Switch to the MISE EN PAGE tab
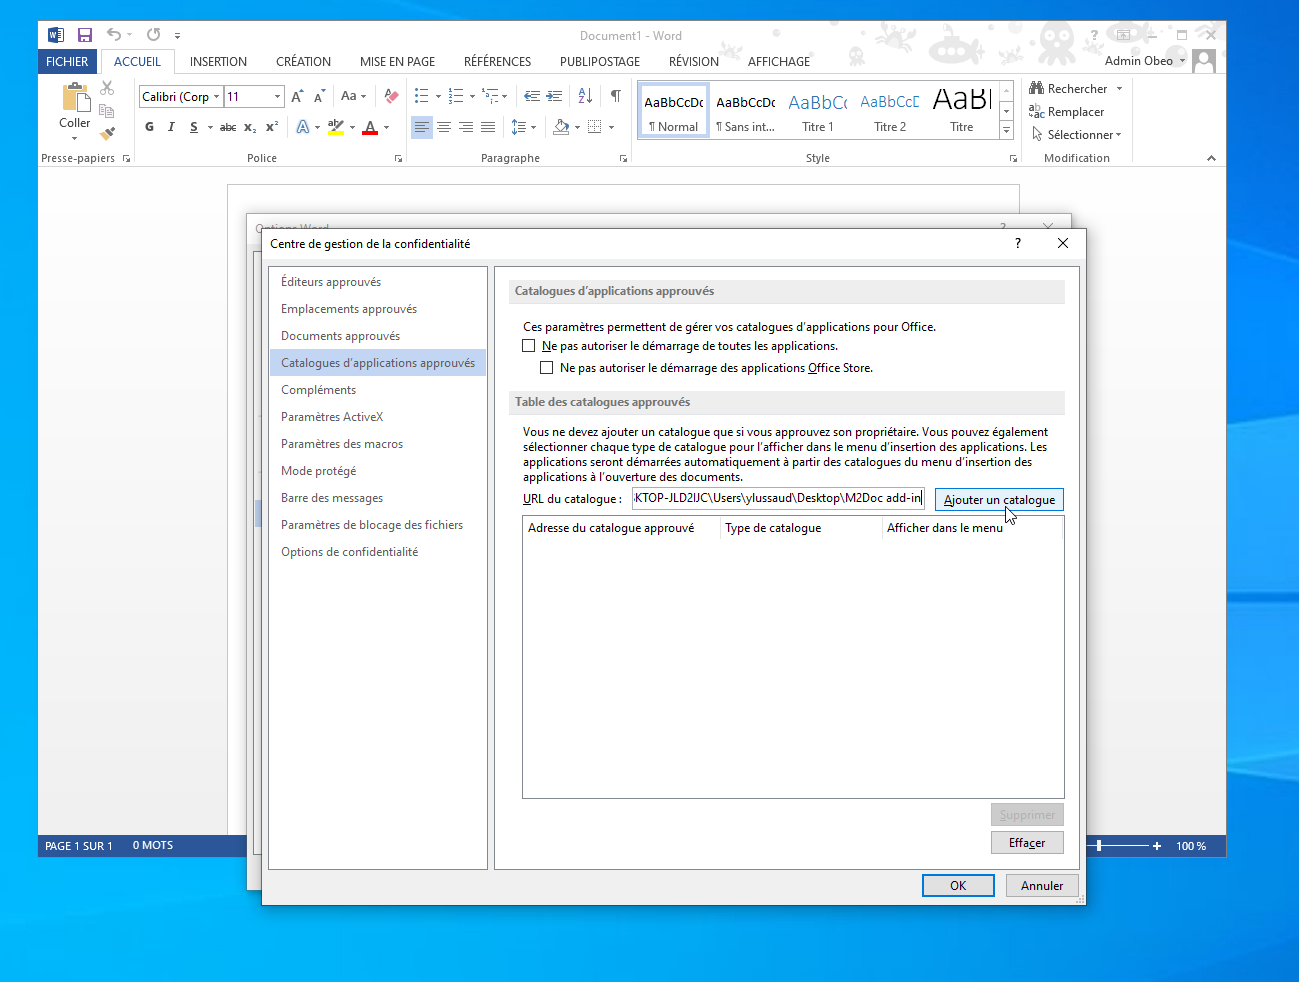The width and height of the screenshot is (1299, 982). [397, 62]
